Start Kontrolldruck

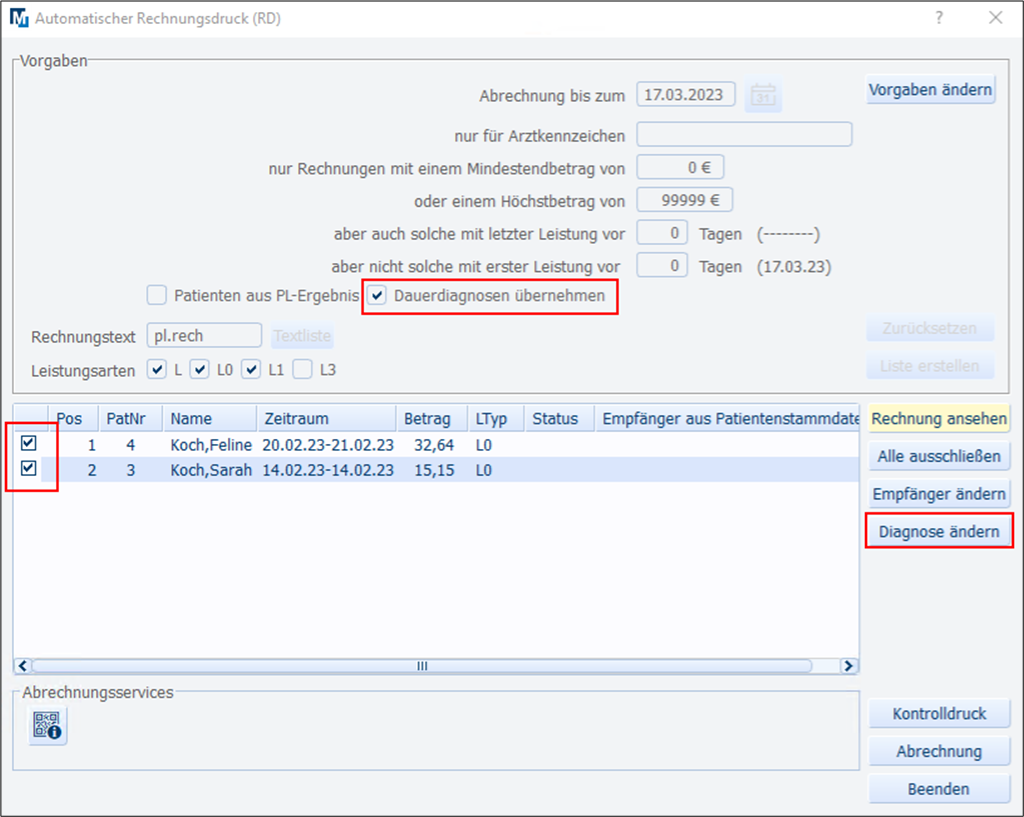pos(939,714)
